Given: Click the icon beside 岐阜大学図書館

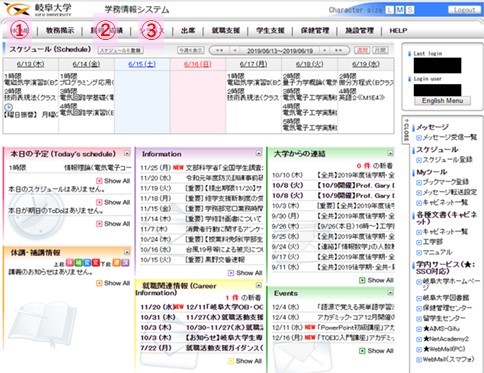Looking at the screenshot, I should point(419,298).
